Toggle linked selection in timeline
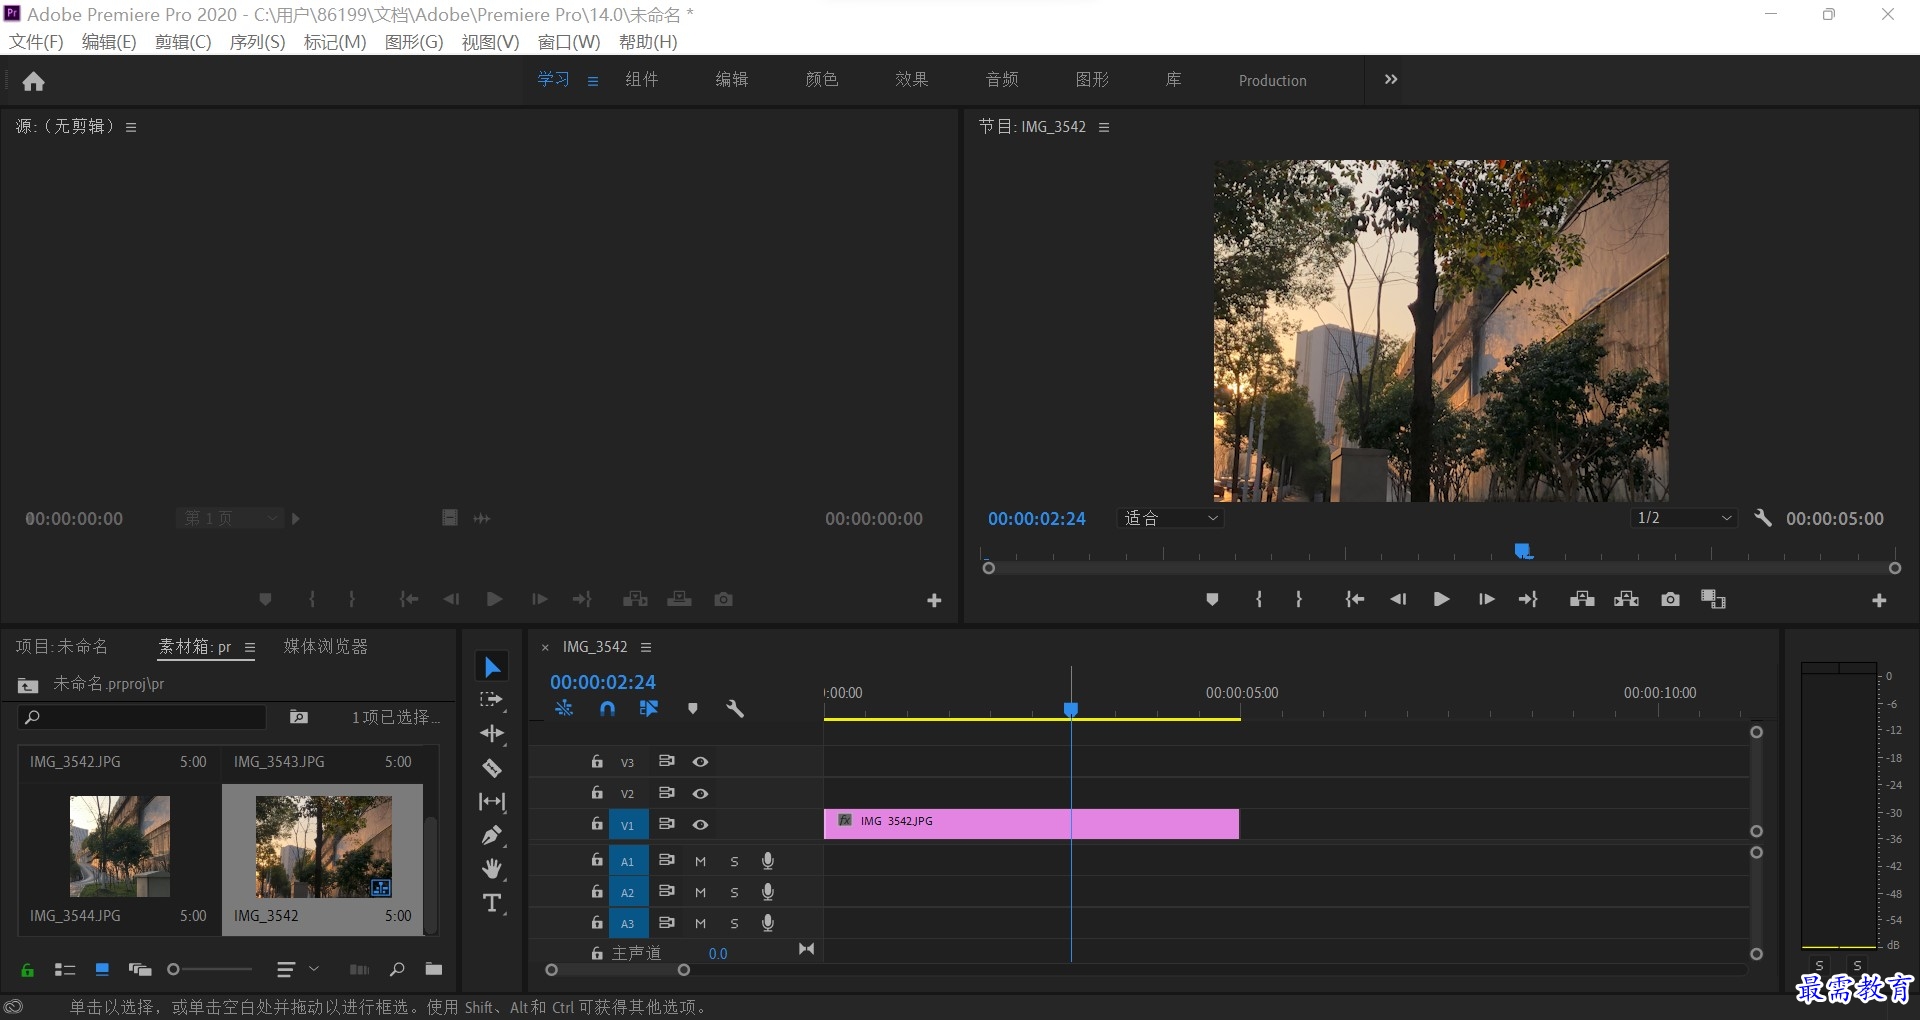The width and height of the screenshot is (1920, 1020). pyautogui.click(x=649, y=709)
